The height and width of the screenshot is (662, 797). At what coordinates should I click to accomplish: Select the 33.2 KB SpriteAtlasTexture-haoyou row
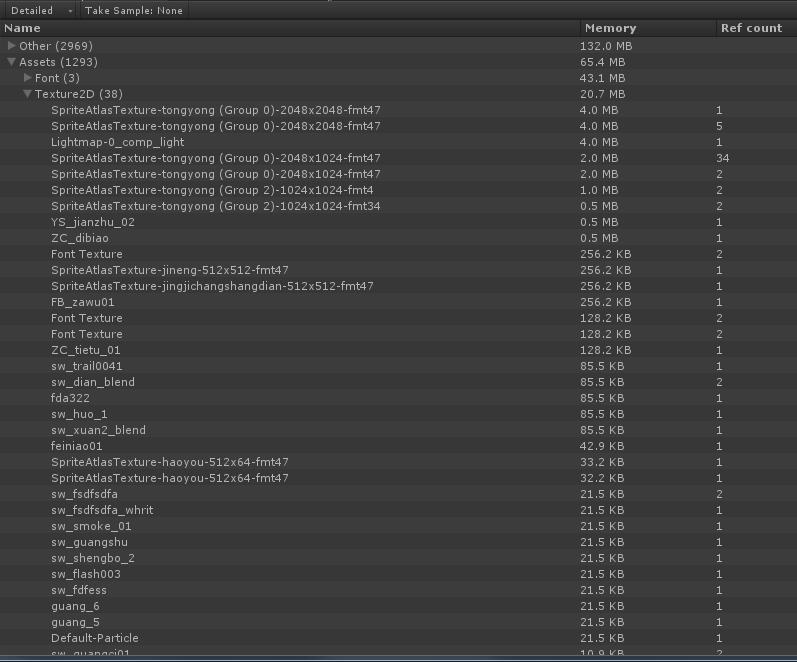click(x=398, y=462)
